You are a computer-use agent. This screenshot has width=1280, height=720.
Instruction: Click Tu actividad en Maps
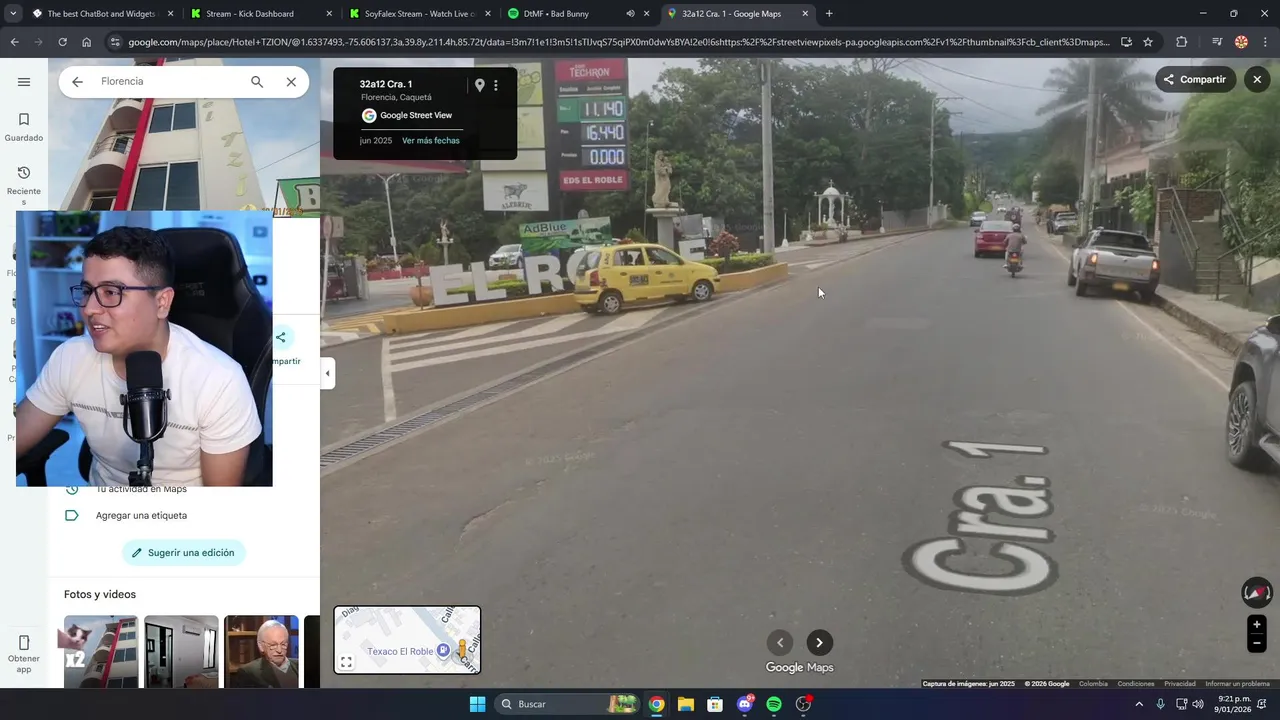tap(141, 489)
